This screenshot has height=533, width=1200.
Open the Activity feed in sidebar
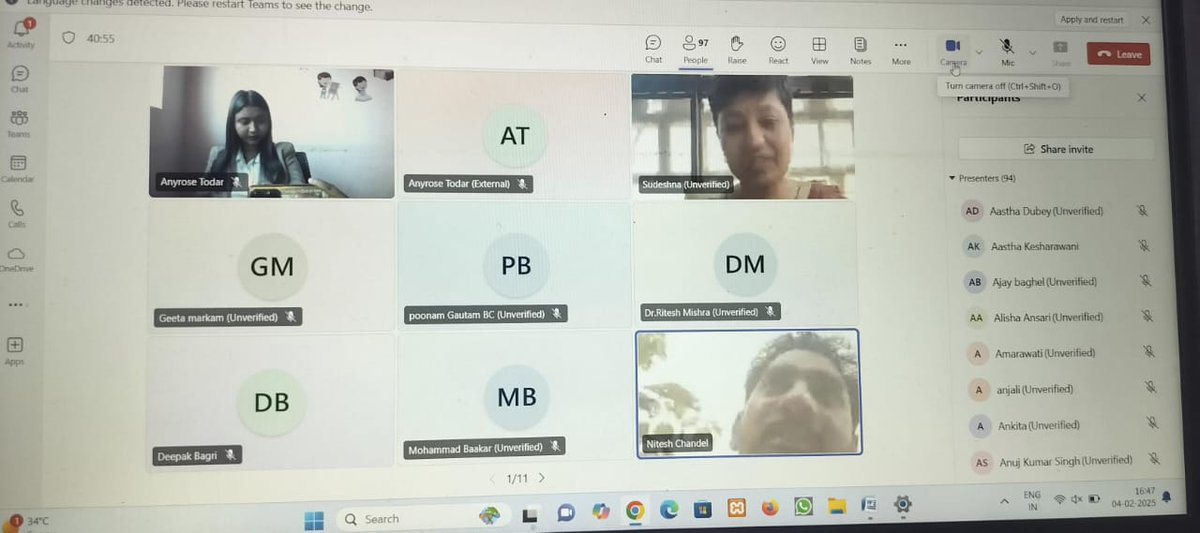click(20, 33)
